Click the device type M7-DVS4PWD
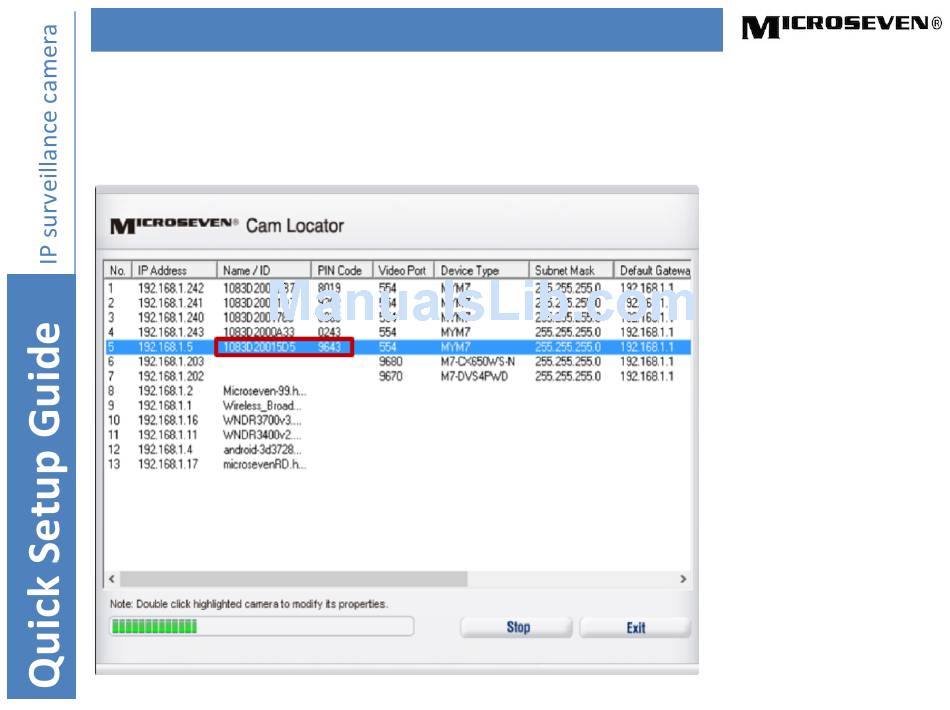Screen dimensions: 950x710 pos(474,376)
